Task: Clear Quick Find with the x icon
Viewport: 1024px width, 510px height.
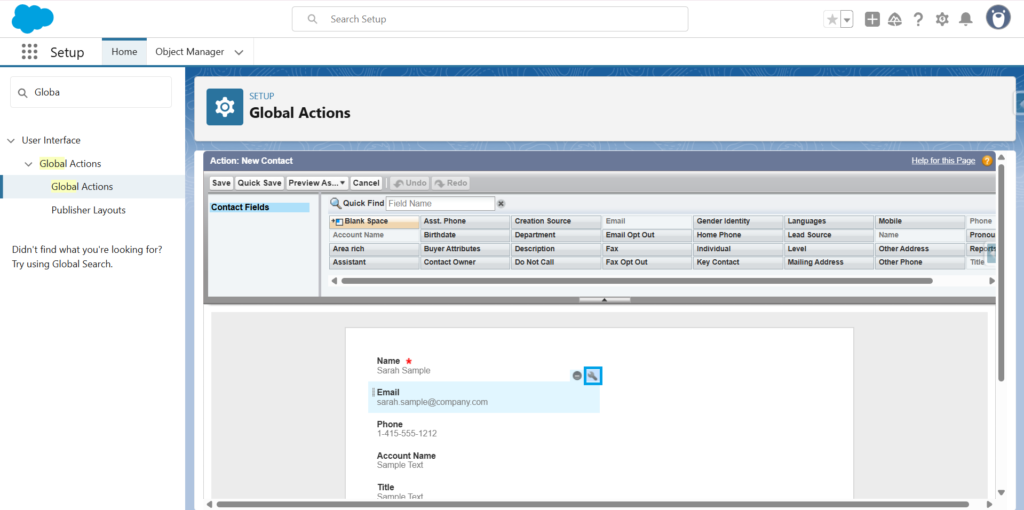Action: 501,203
